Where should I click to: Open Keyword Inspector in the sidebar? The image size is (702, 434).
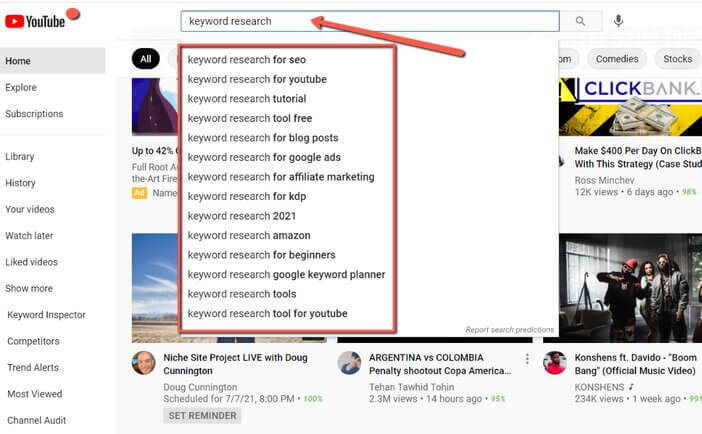point(47,315)
